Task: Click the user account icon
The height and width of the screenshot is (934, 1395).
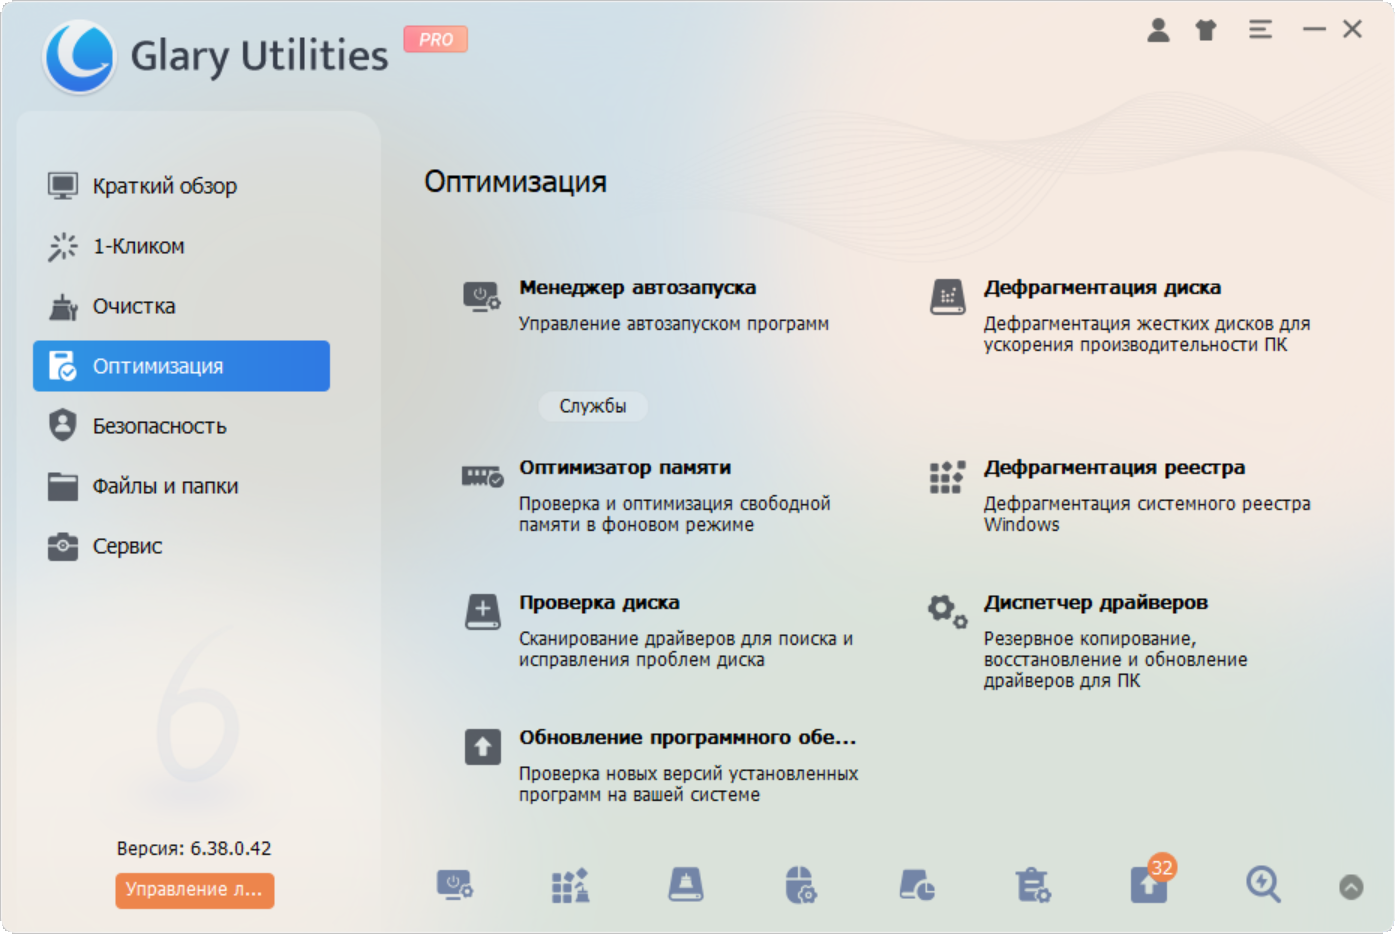Action: [1158, 30]
